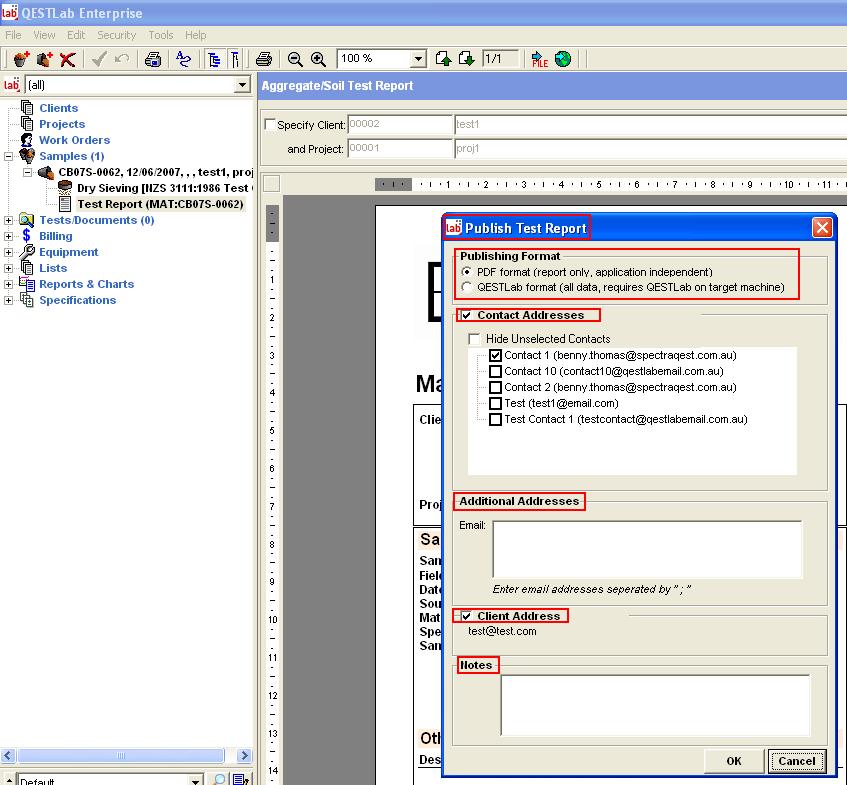The width and height of the screenshot is (847, 785).
Task: Go to next page with down arrow icon
Action: point(465,59)
